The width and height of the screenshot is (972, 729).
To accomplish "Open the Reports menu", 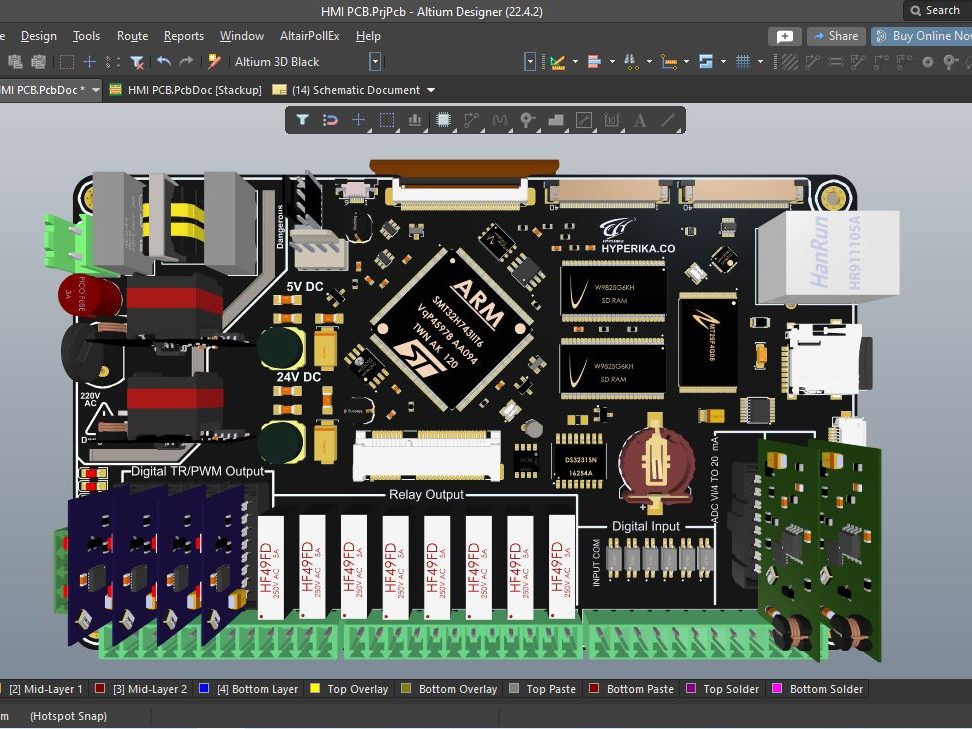I will [183, 36].
